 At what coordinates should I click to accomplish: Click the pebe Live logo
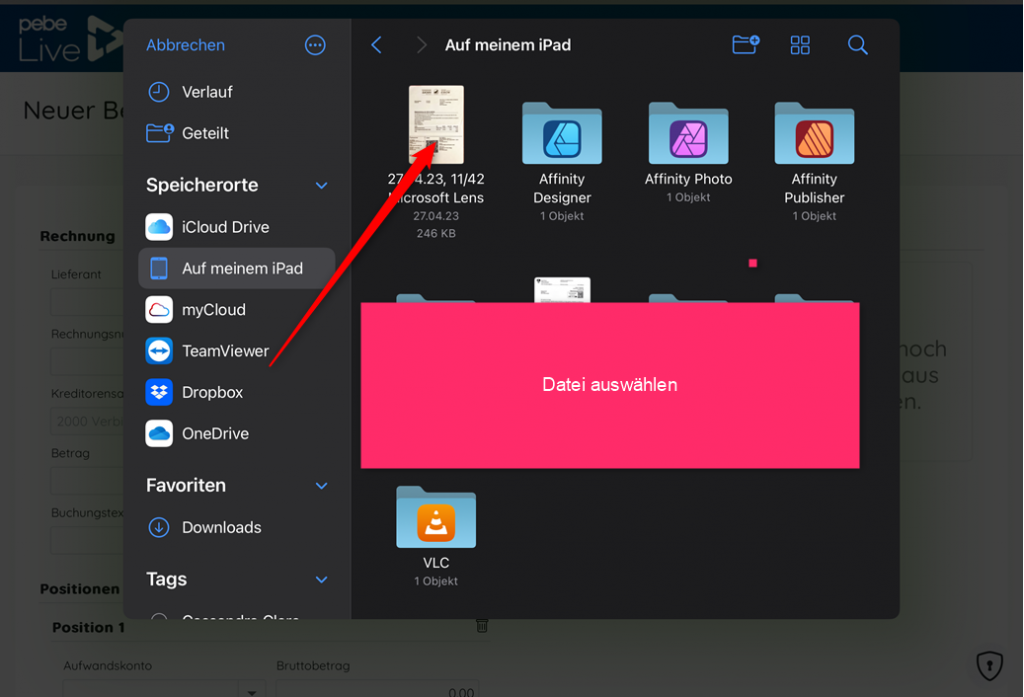click(69, 39)
